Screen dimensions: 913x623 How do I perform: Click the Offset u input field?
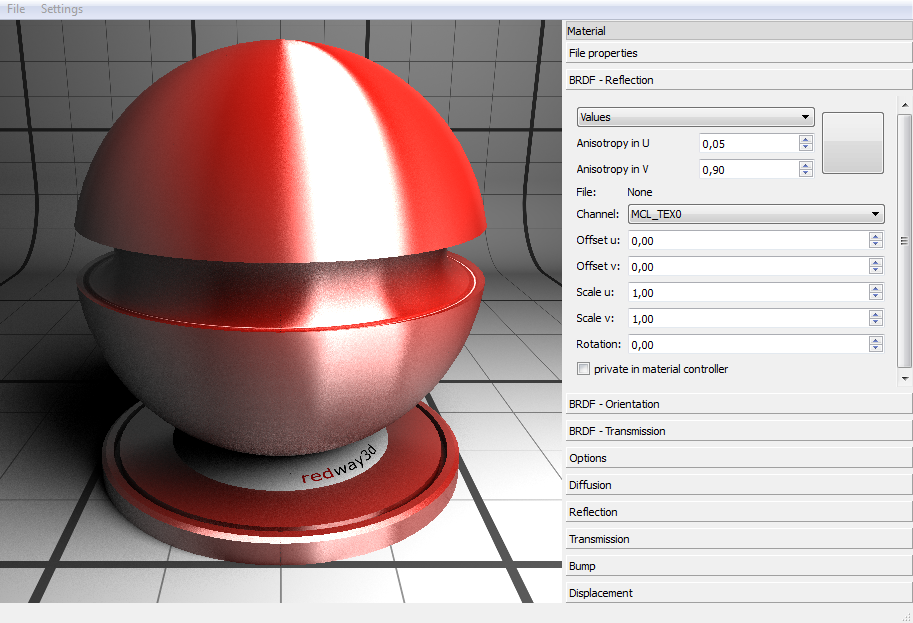tap(747, 240)
